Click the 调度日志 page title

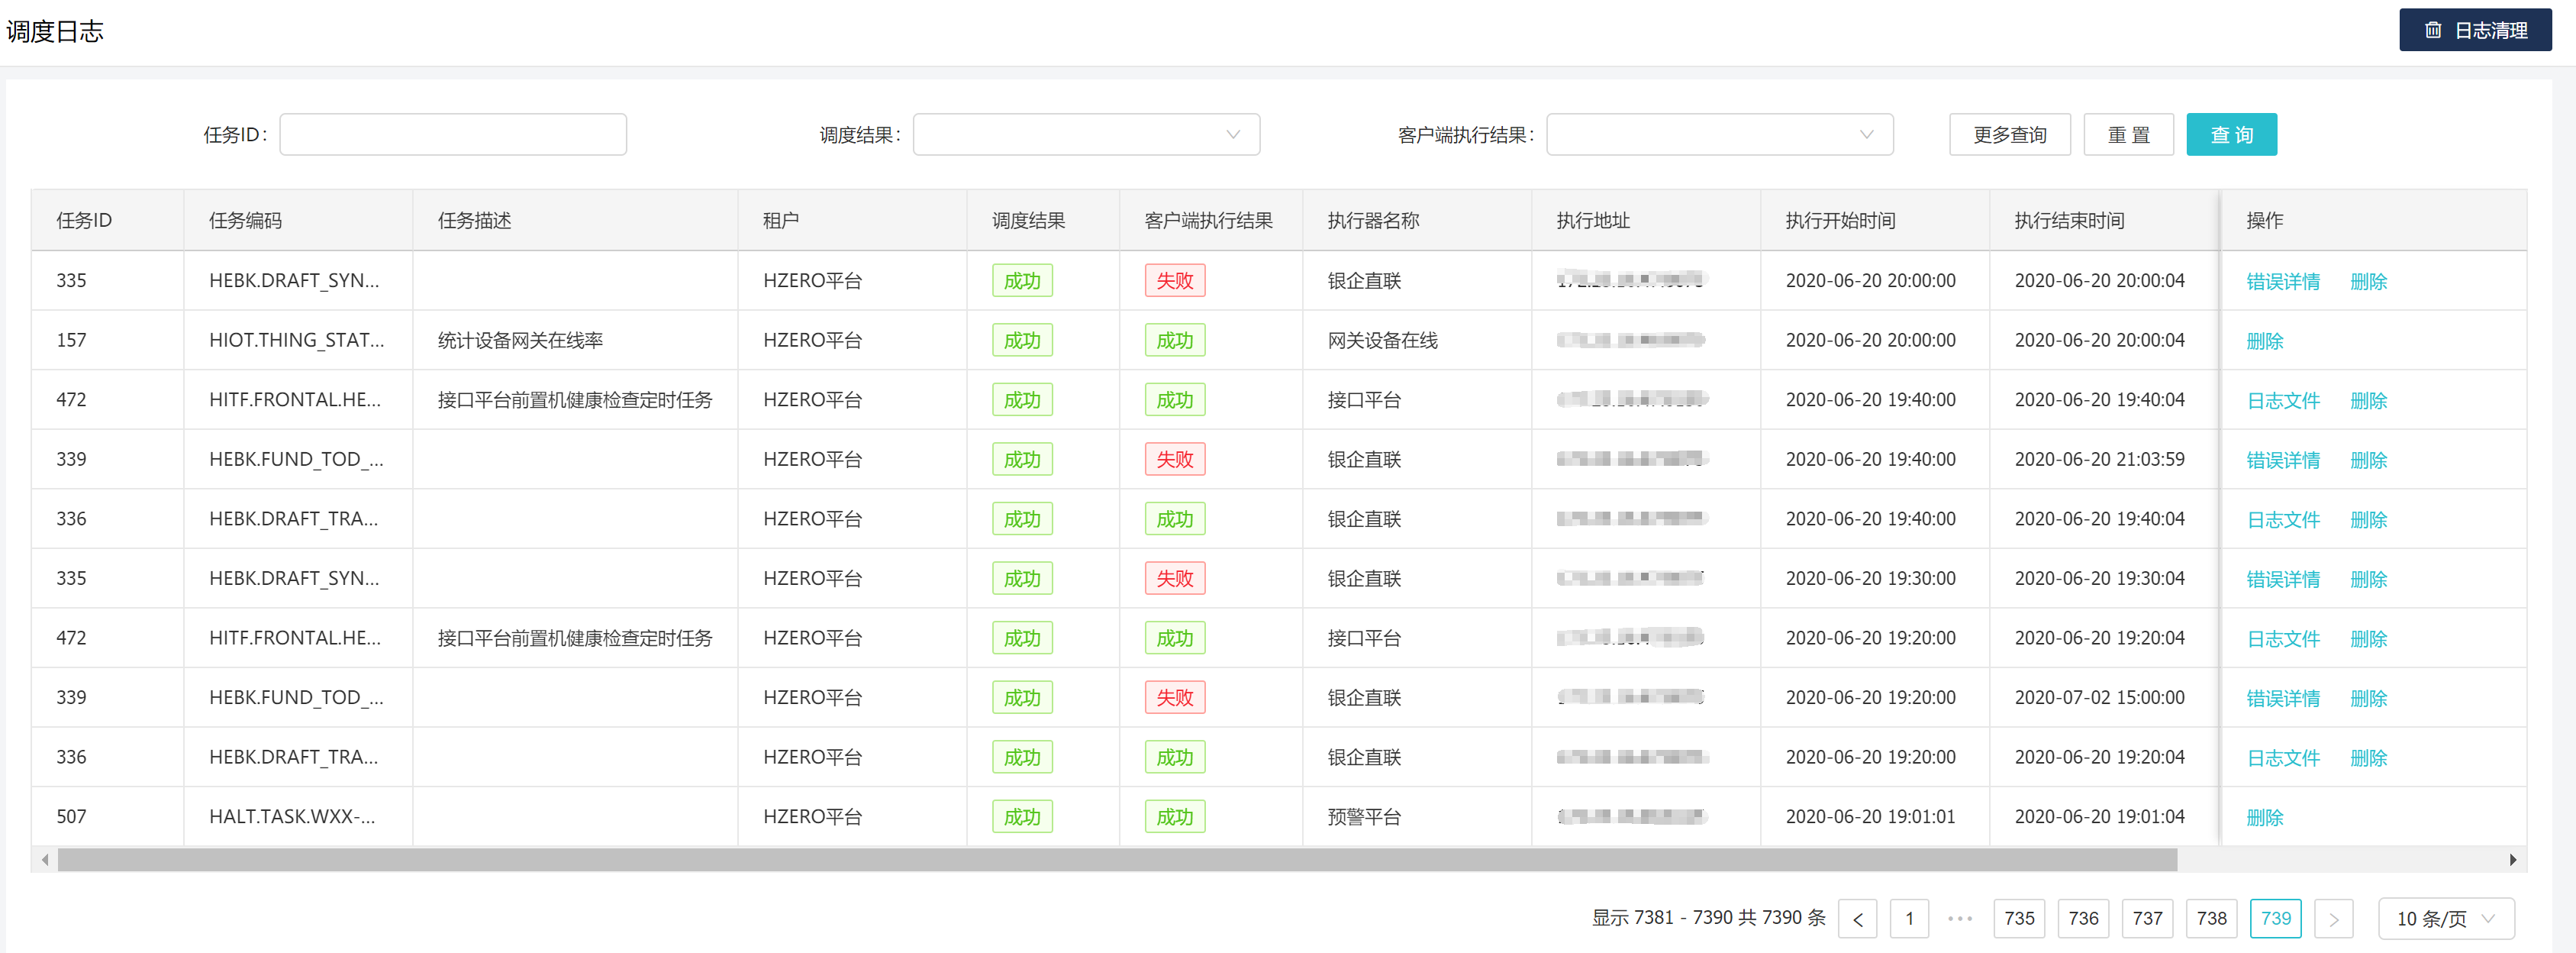click(55, 32)
